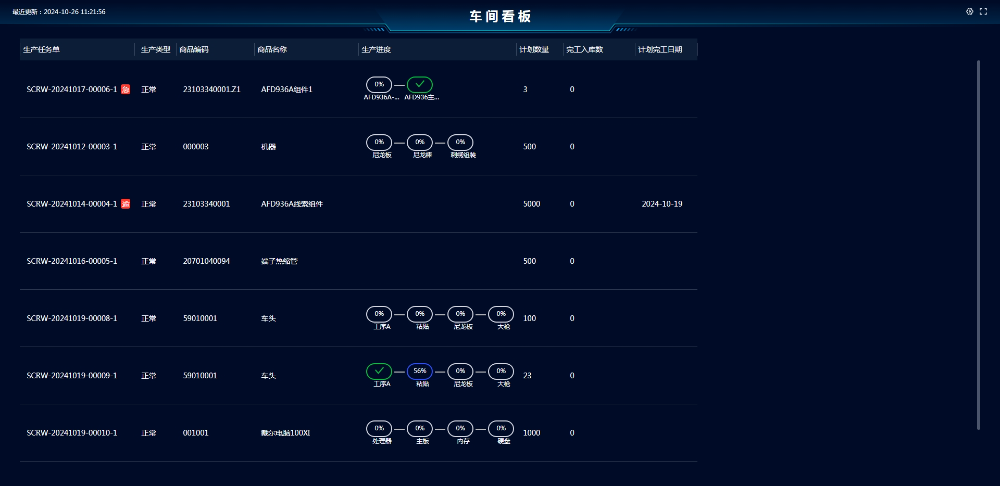This screenshot has height=486, width=1000.
Task: Click last 0% step in SCRW-20241019-00009-1 row
Action: point(501,371)
